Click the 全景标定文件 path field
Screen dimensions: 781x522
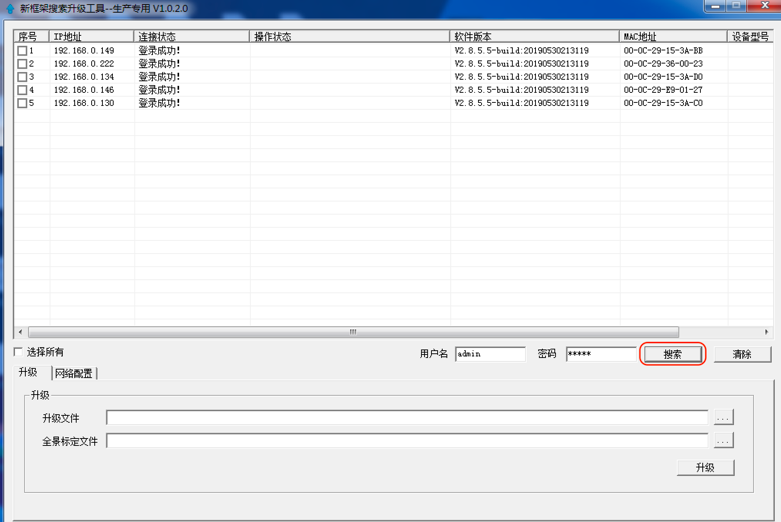pyautogui.click(x=407, y=440)
